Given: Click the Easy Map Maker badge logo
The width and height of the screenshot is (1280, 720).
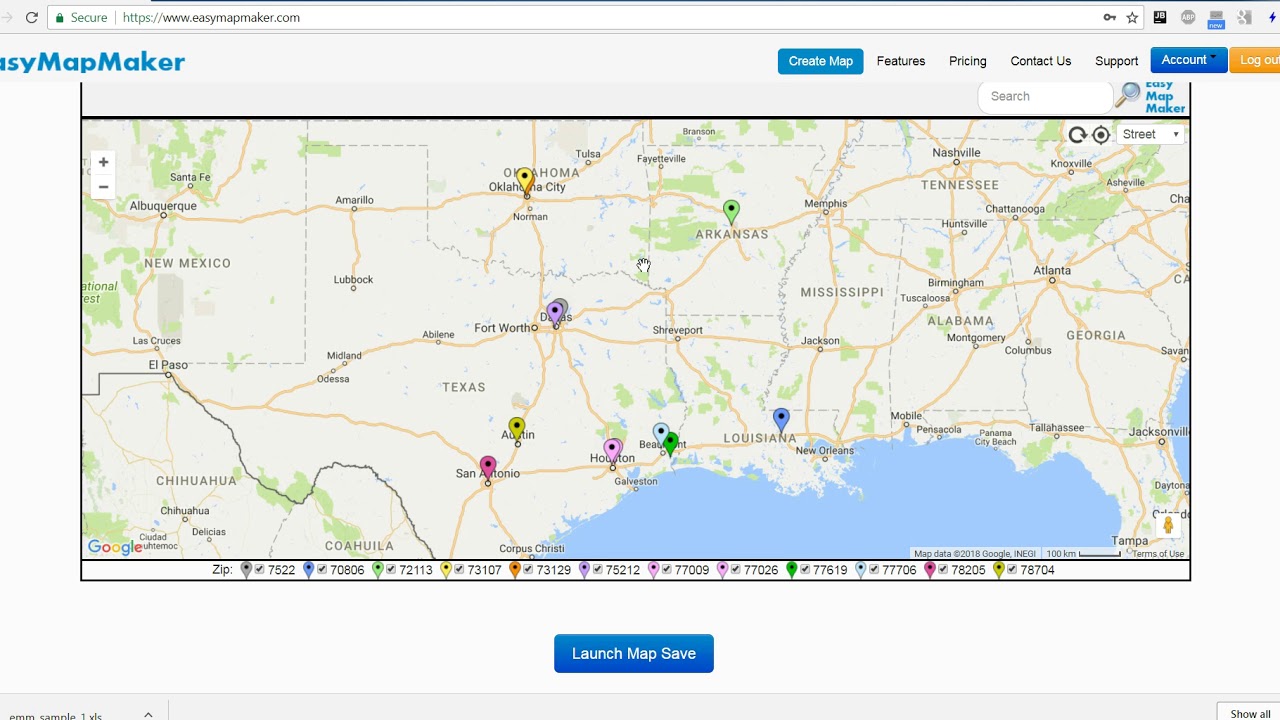Looking at the screenshot, I should click(1165, 96).
